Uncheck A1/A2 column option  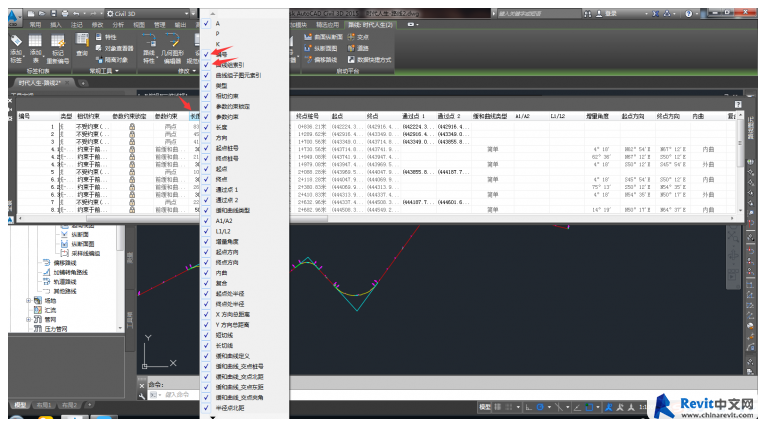[x=207, y=221]
